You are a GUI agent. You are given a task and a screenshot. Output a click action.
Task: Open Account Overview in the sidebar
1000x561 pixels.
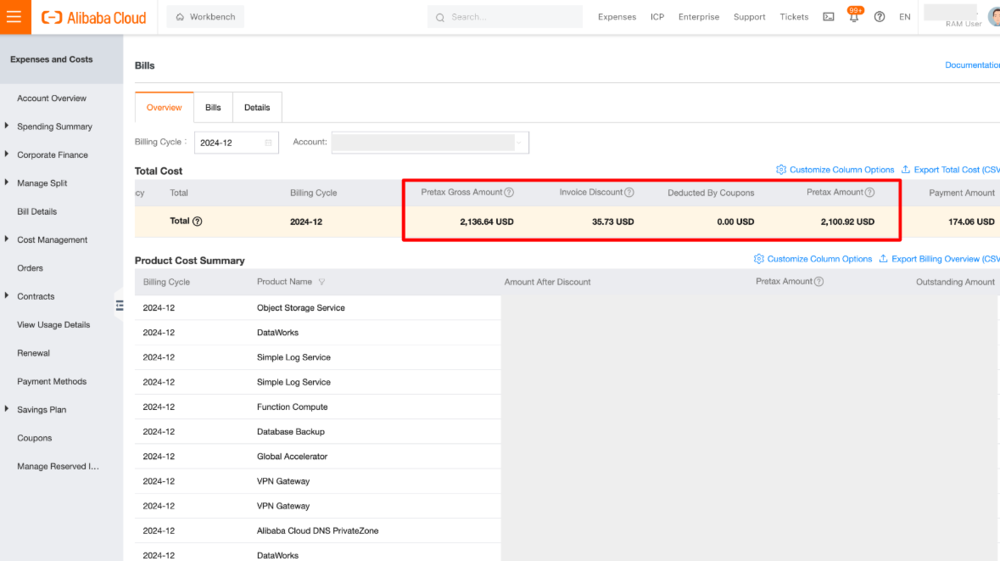click(x=52, y=98)
